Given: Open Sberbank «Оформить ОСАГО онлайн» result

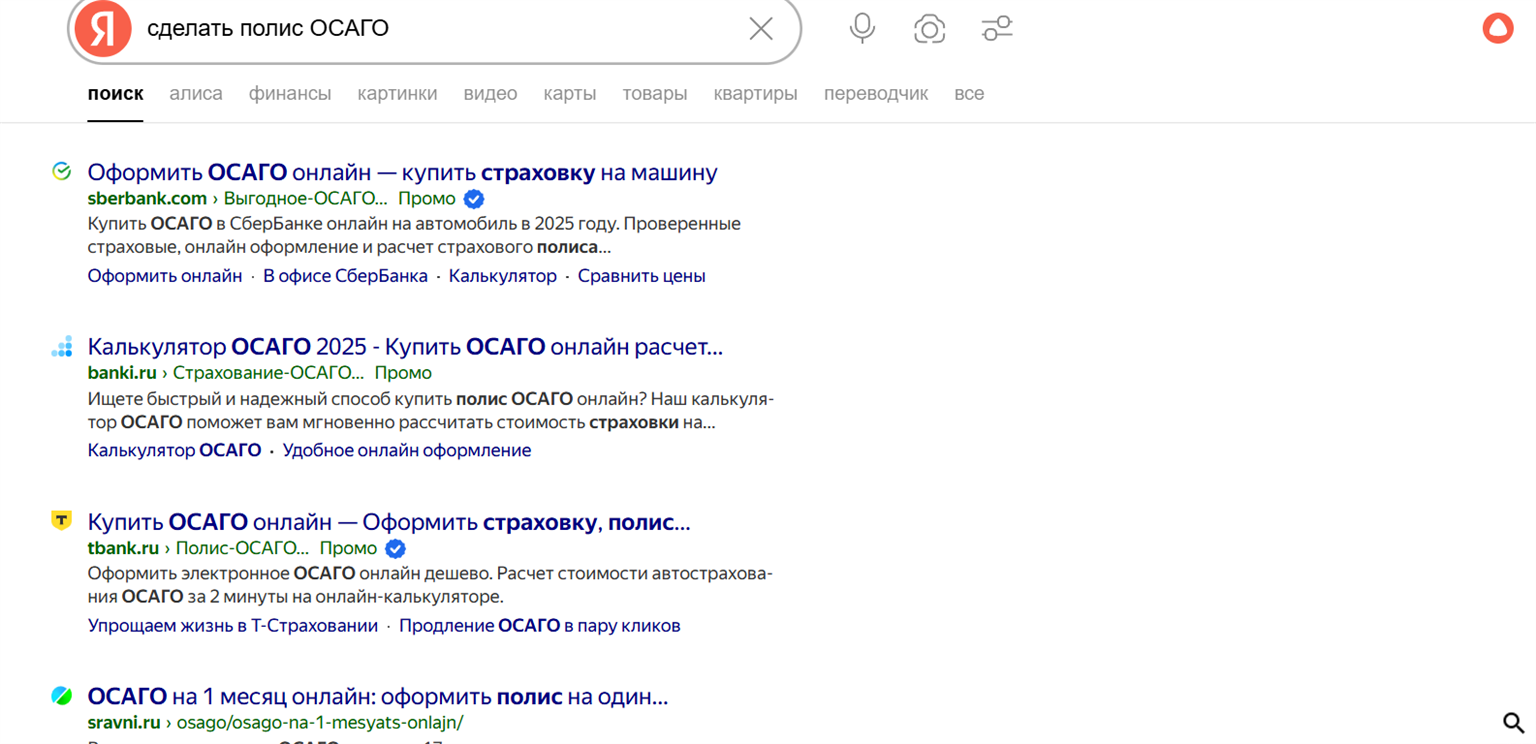Looking at the screenshot, I should coord(402,172).
